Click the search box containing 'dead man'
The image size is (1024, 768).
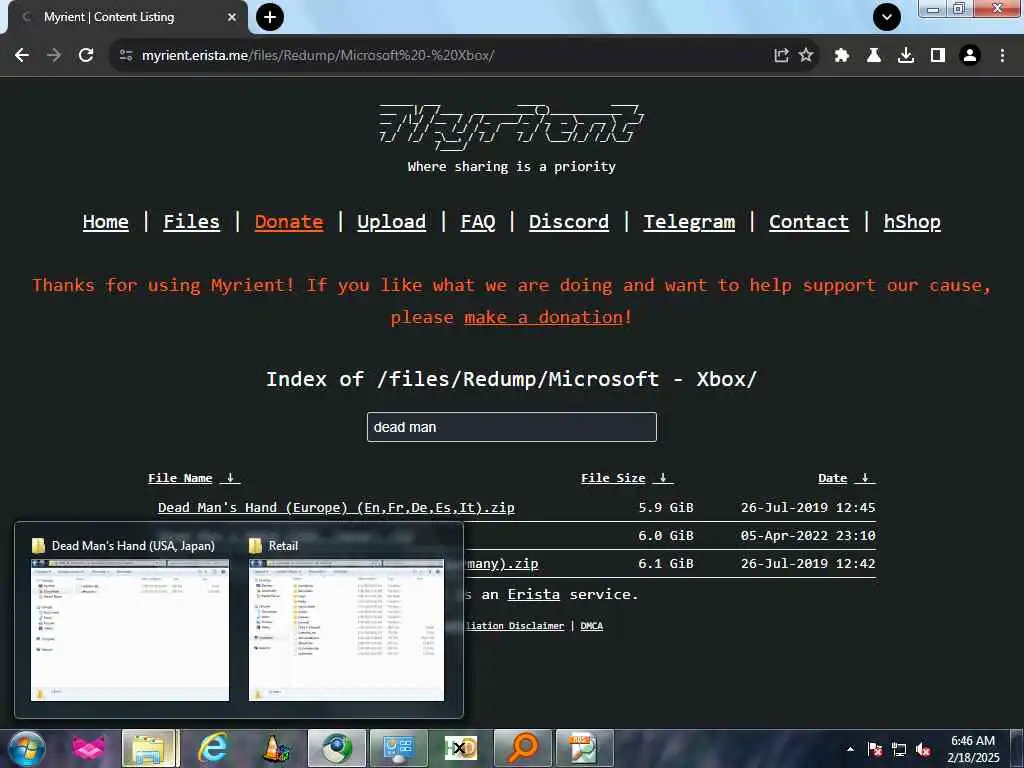click(511, 427)
